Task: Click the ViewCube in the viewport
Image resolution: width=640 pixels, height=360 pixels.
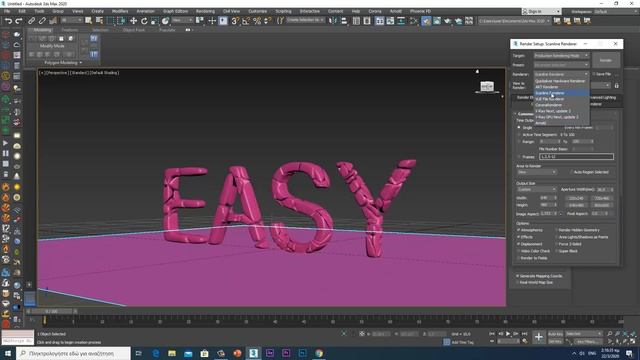Action: point(487,87)
